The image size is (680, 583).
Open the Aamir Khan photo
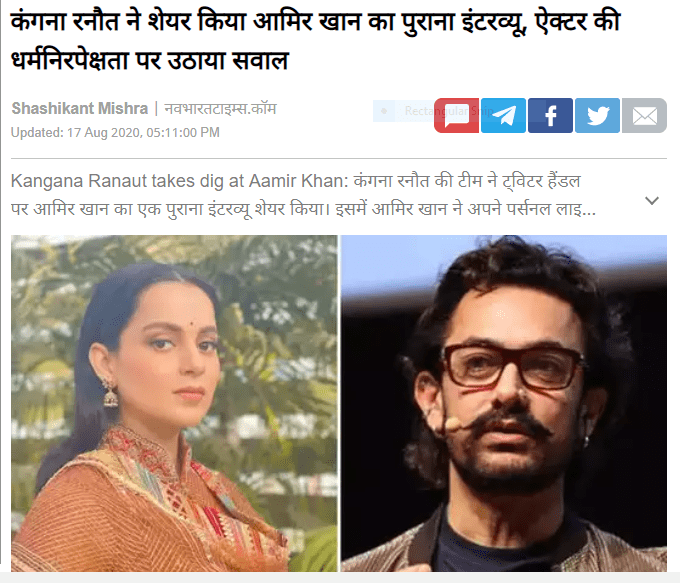pos(504,403)
